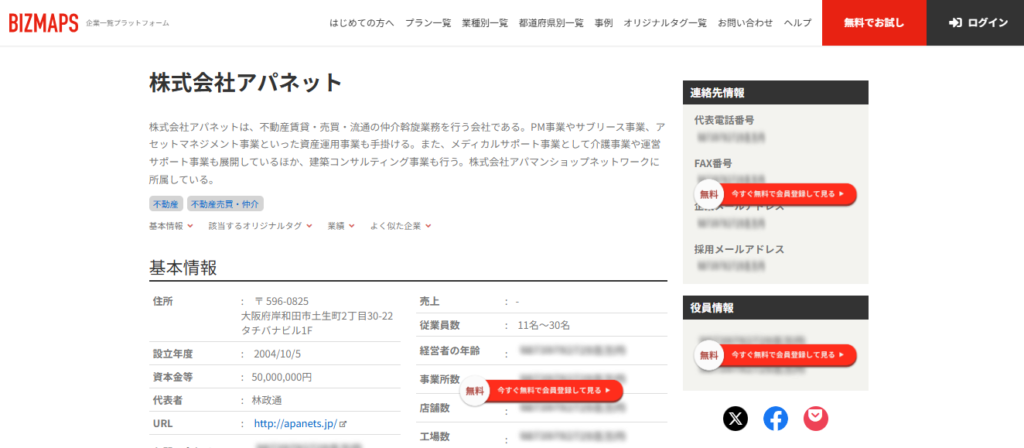Click the 採用メールアドレス label
1024x448 pixels.
pos(739,249)
